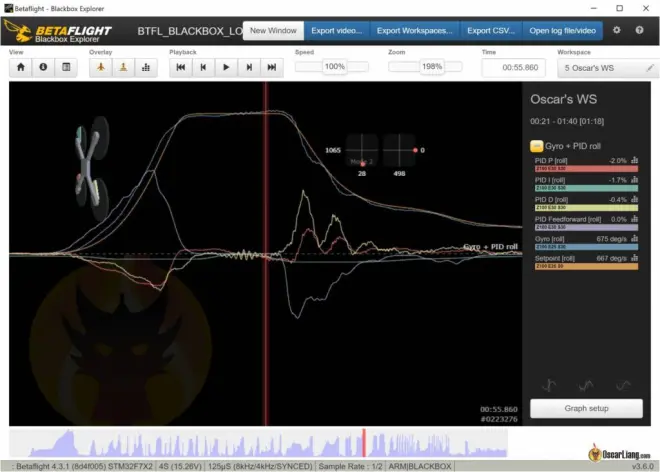Click the Graph setup button
Image resolution: width=660 pixels, height=472 pixels.
(586, 408)
